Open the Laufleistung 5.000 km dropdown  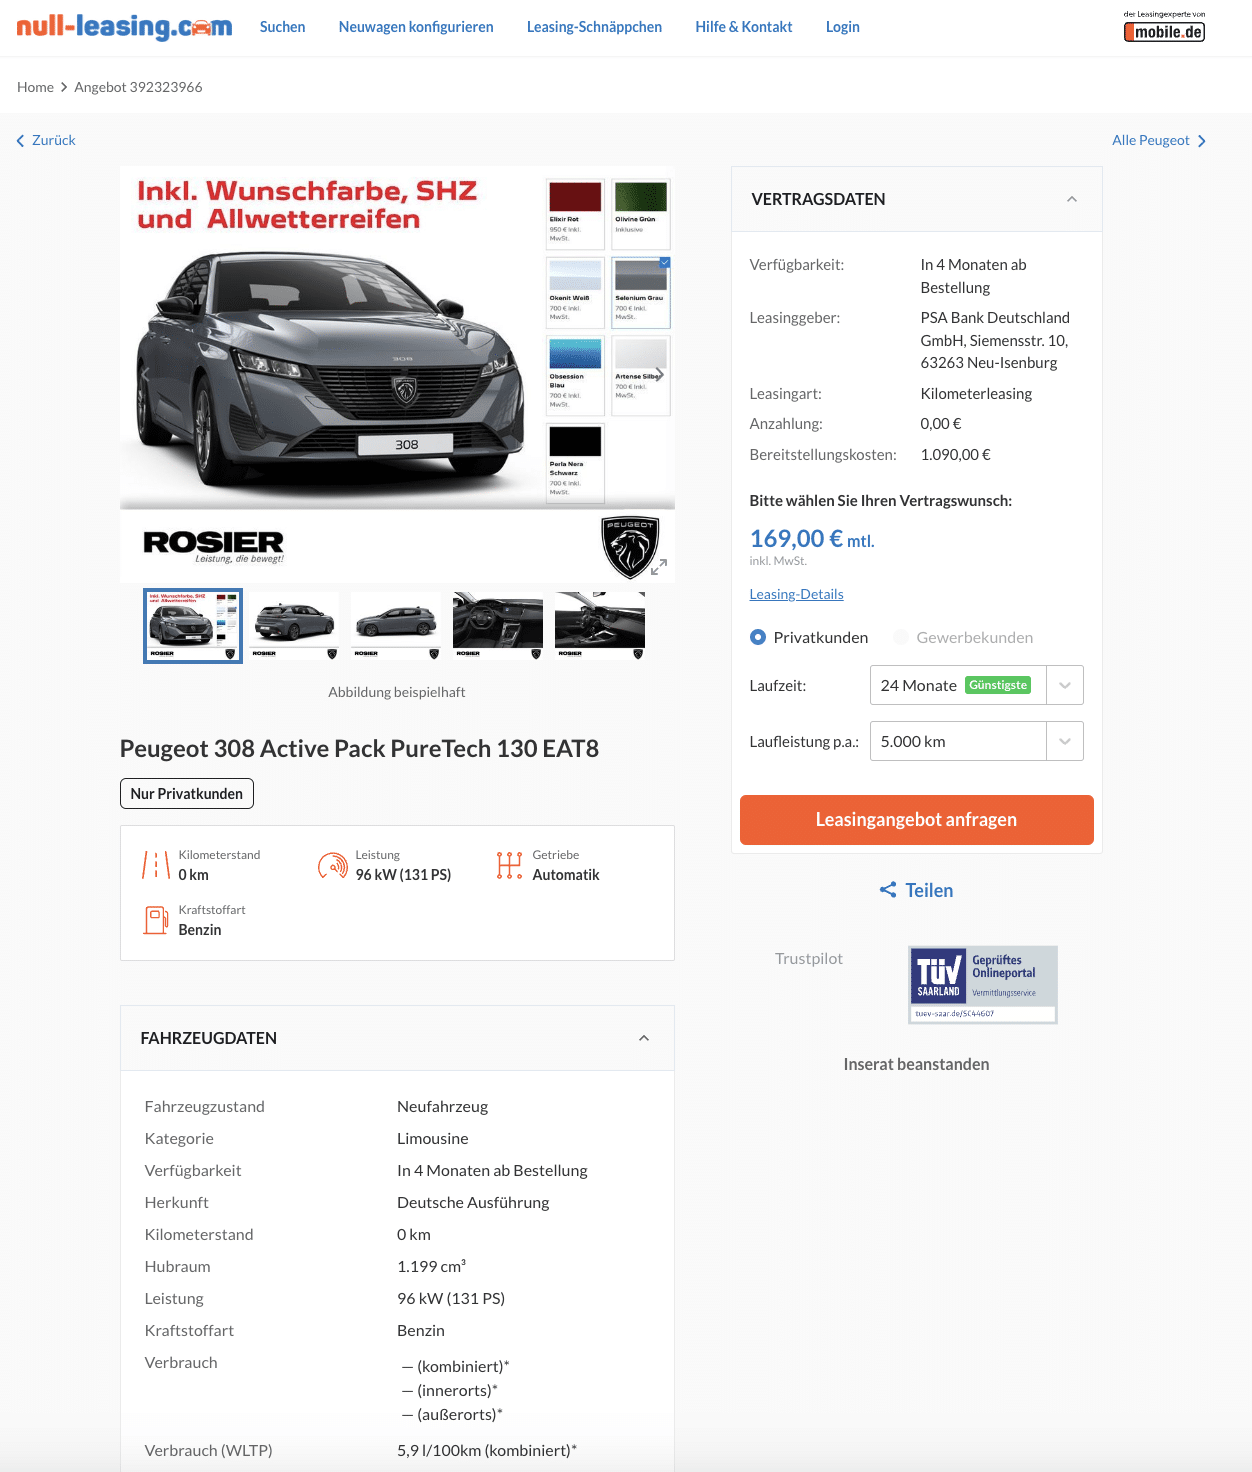[x=977, y=741]
